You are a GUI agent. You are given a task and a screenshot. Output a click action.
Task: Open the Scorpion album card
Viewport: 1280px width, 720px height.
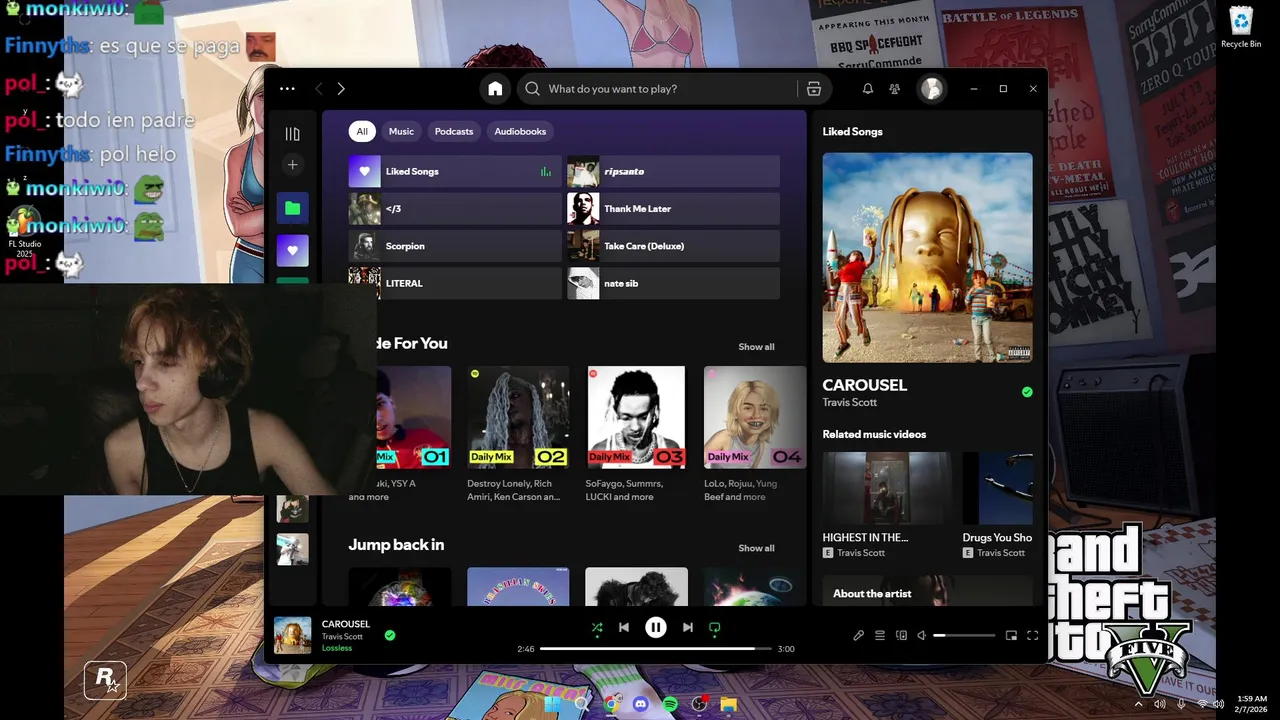[455, 246]
